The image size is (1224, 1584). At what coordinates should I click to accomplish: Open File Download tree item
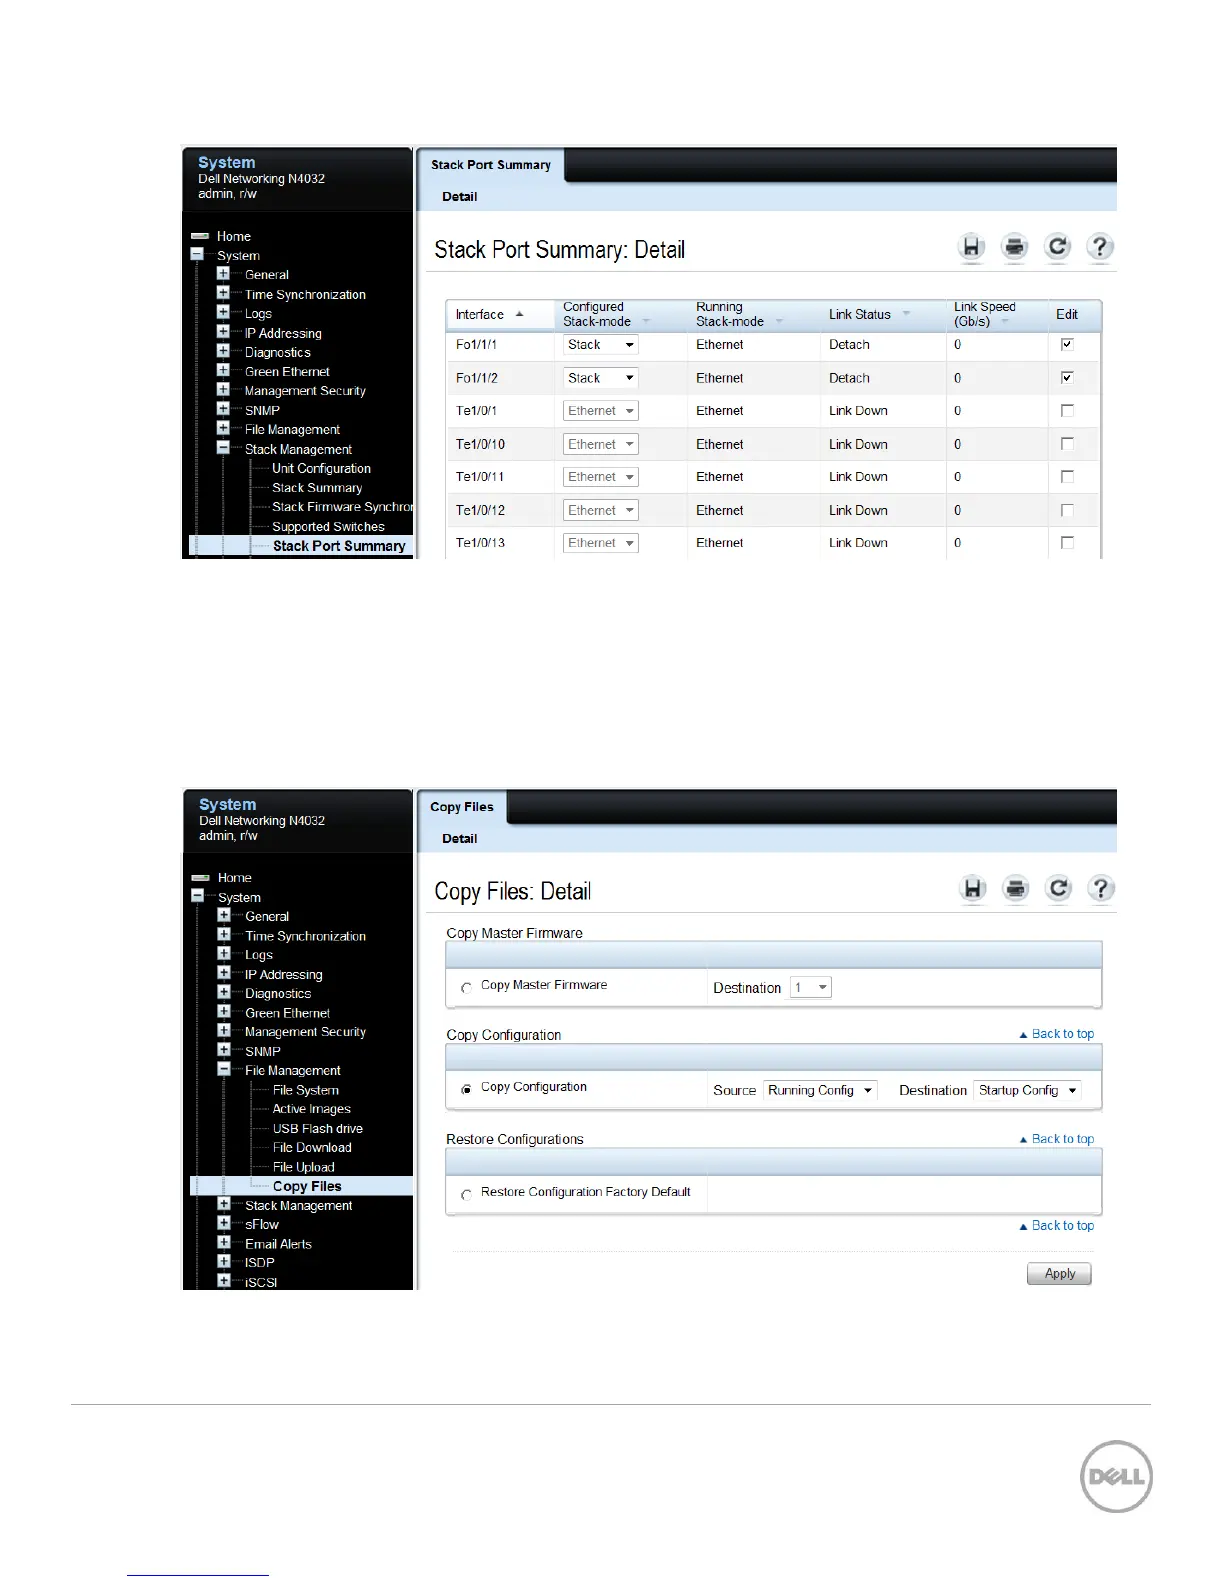pos(312,1148)
